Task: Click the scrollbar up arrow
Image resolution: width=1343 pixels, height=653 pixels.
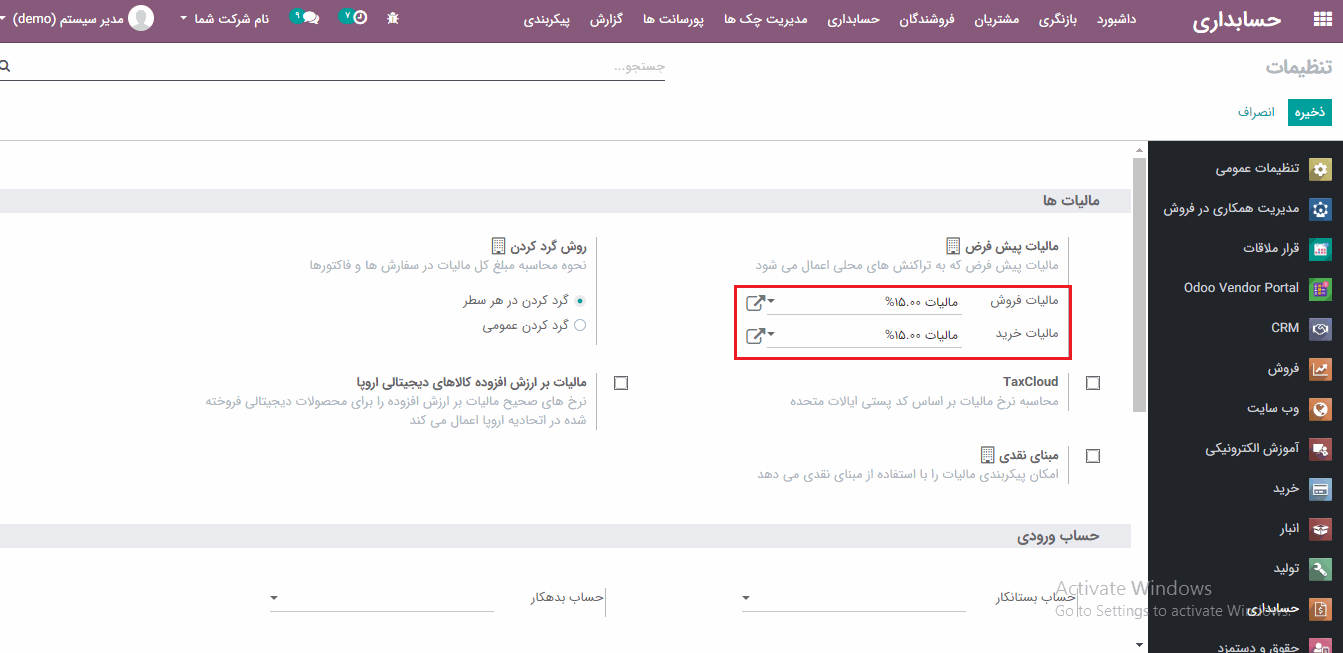Action: (1139, 150)
